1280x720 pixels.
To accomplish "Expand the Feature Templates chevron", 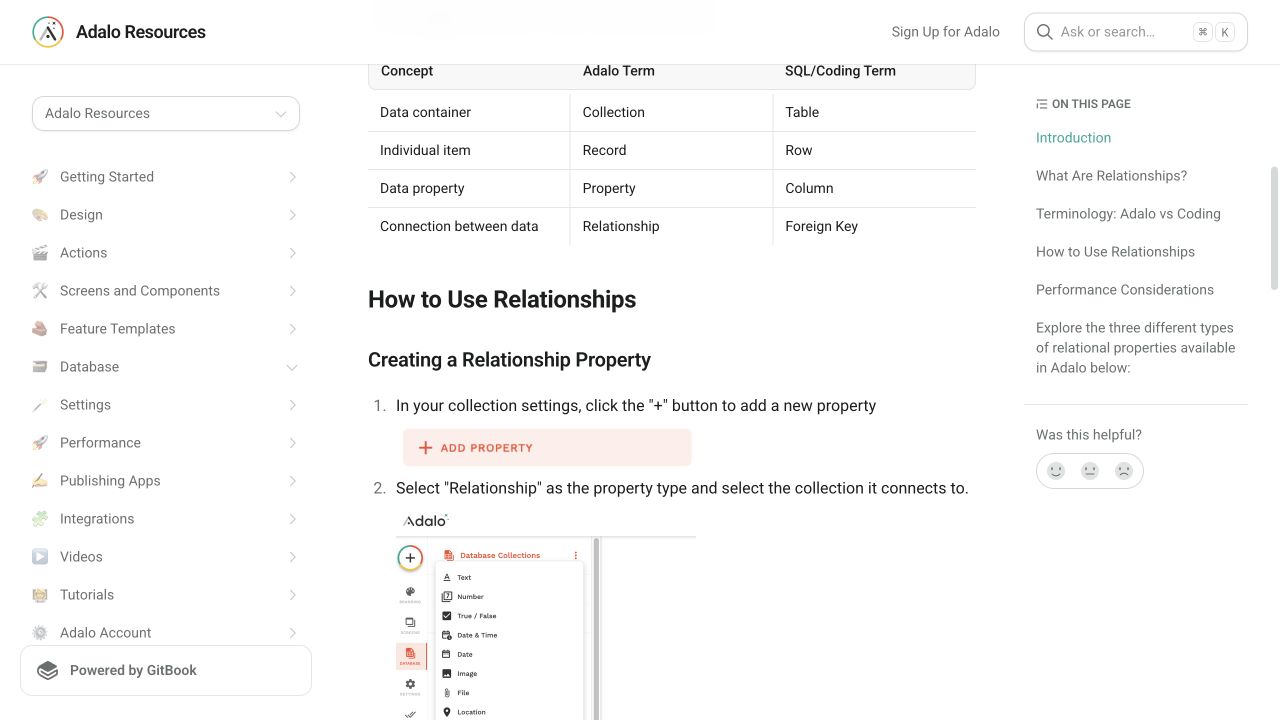I will coord(292,329).
